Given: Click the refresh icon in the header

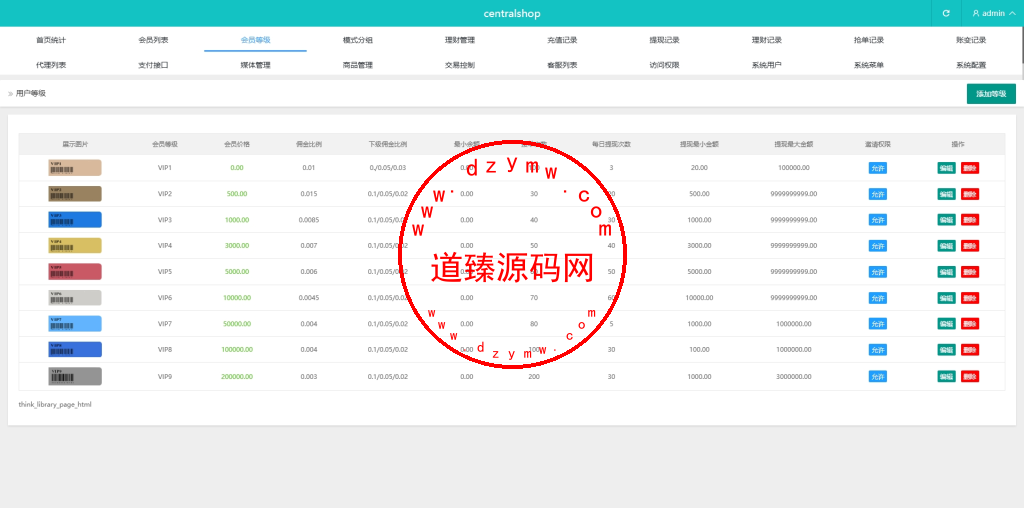Looking at the screenshot, I should pyautogui.click(x=946, y=13).
